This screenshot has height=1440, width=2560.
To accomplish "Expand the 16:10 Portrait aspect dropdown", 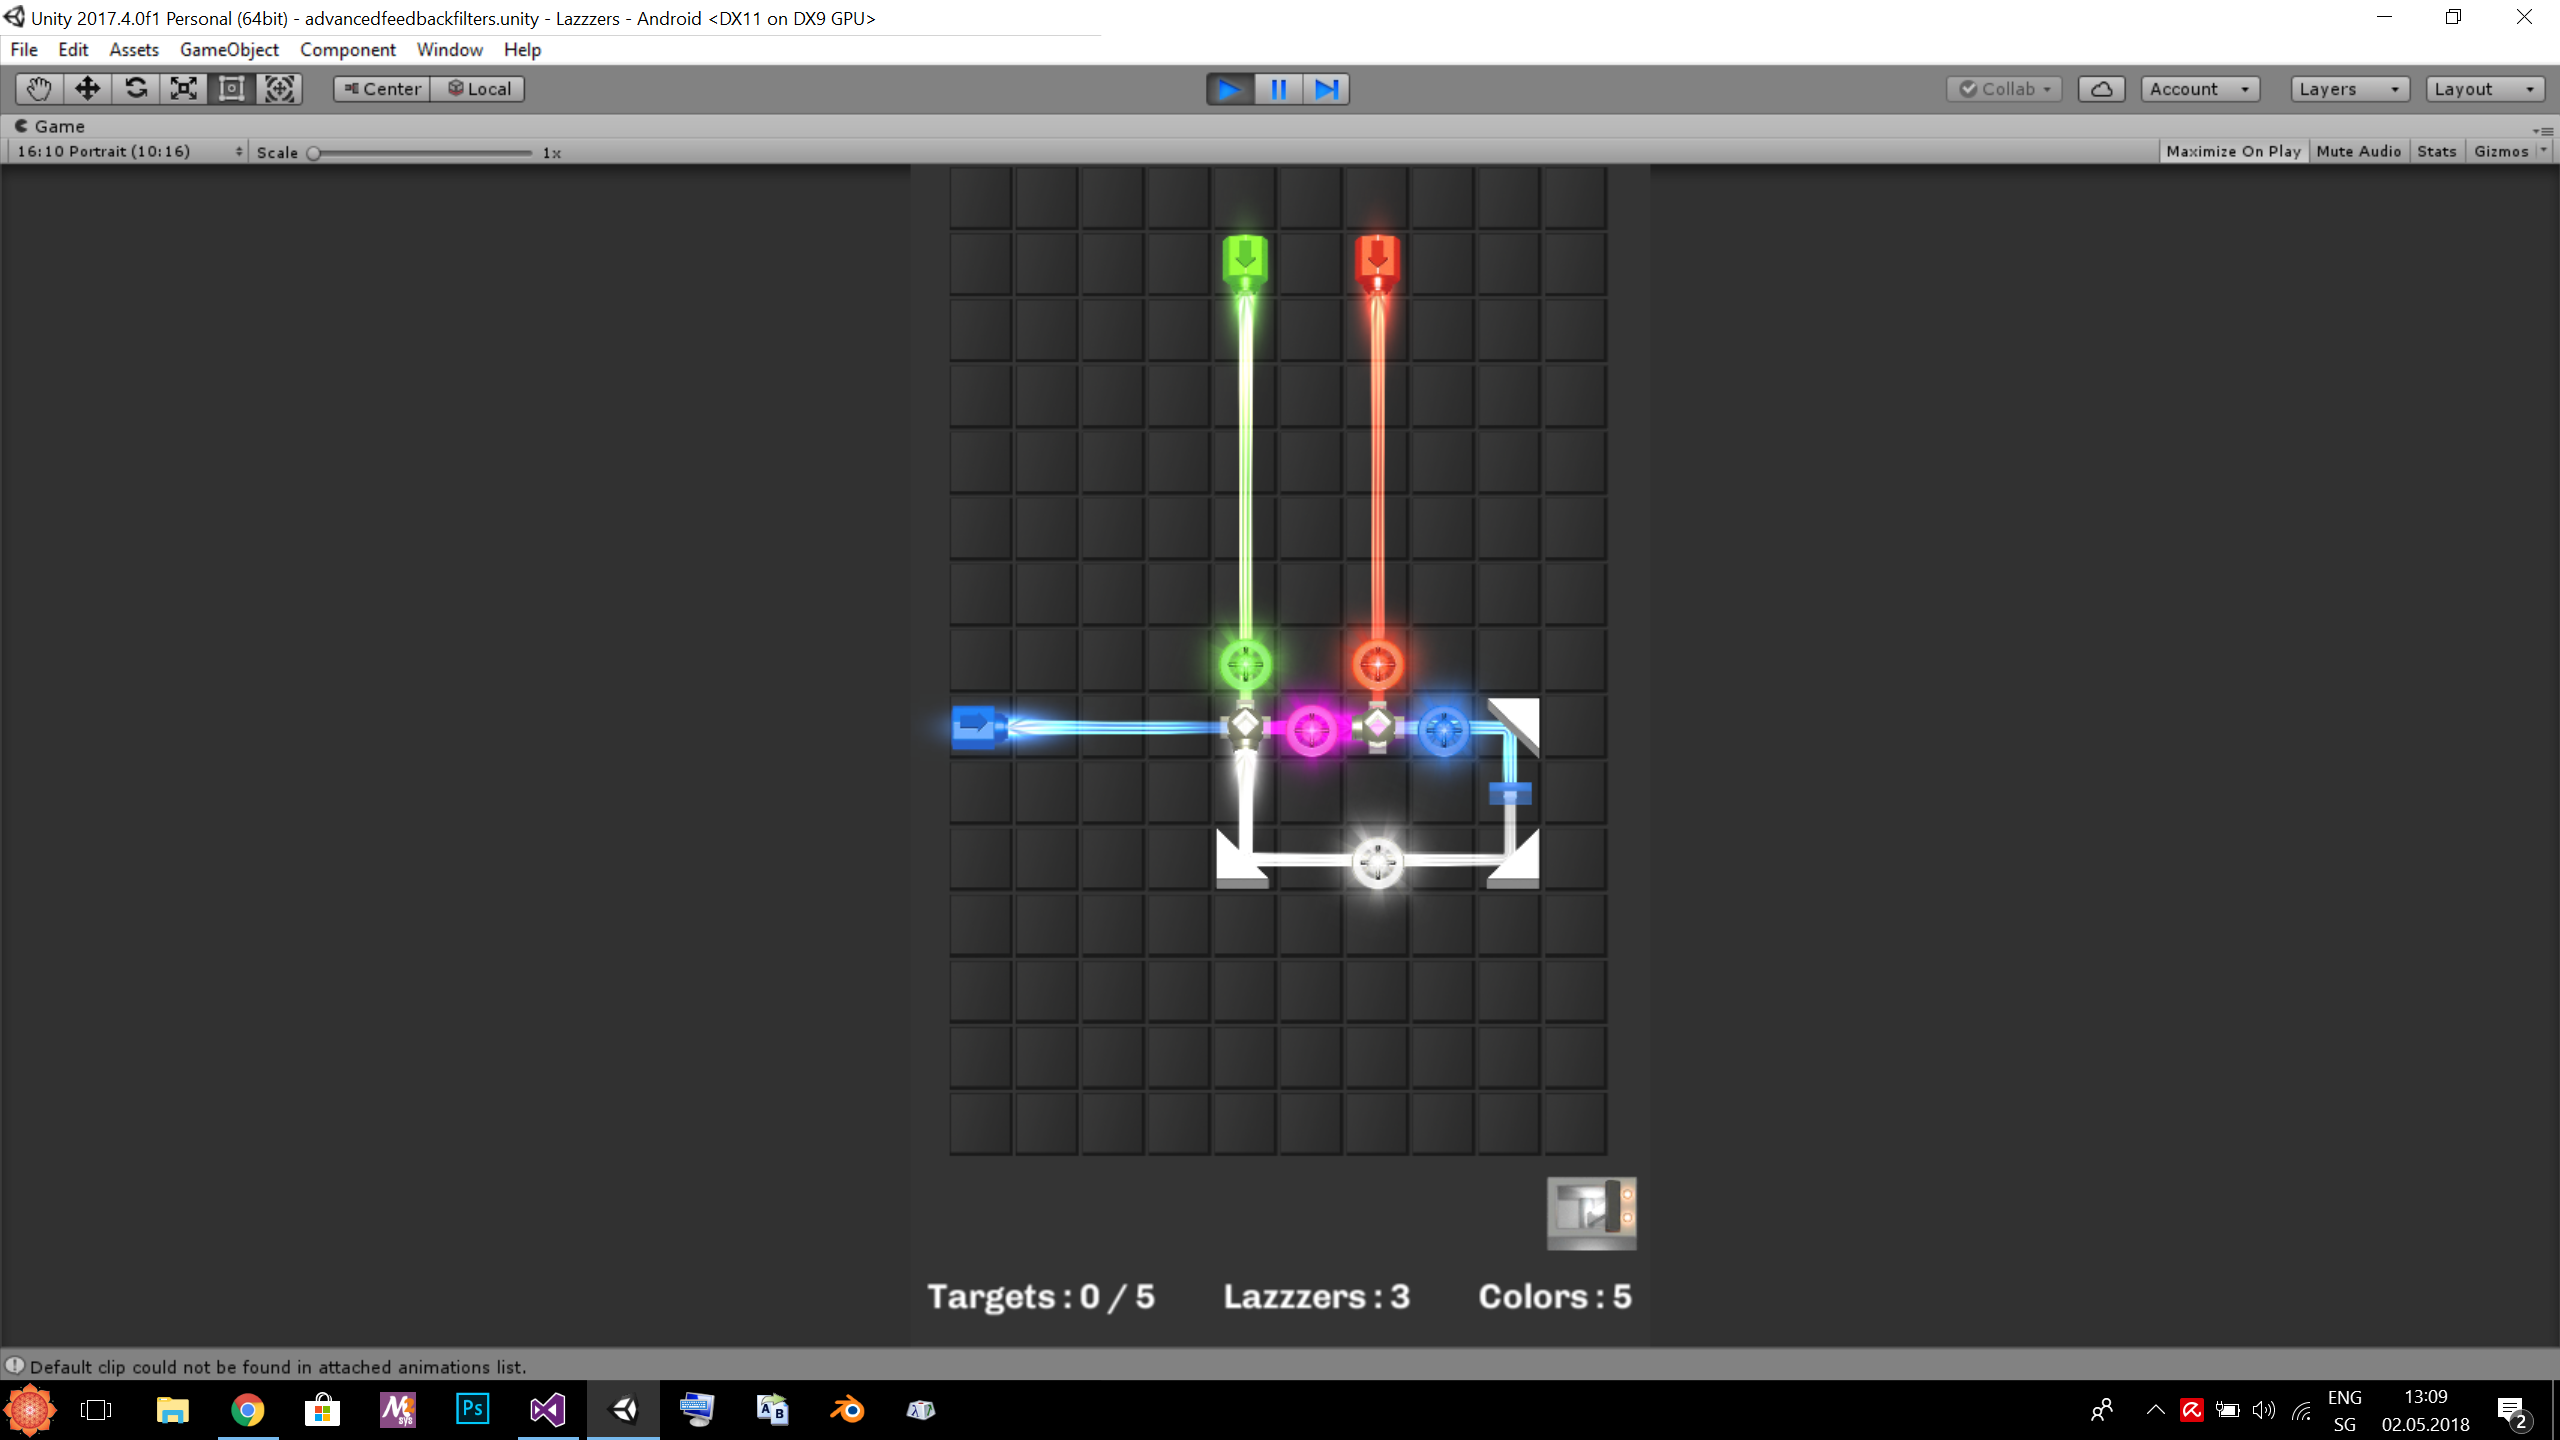I will click(129, 151).
